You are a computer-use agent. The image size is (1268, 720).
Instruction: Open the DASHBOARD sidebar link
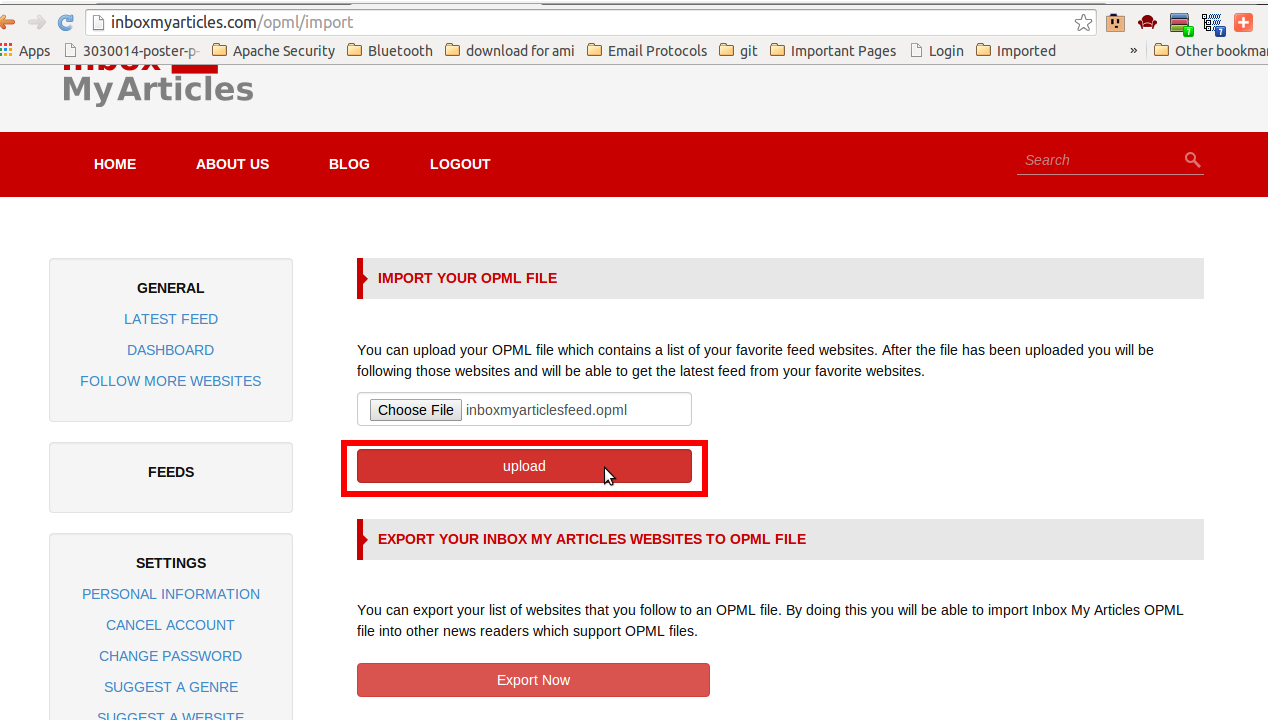[171, 350]
